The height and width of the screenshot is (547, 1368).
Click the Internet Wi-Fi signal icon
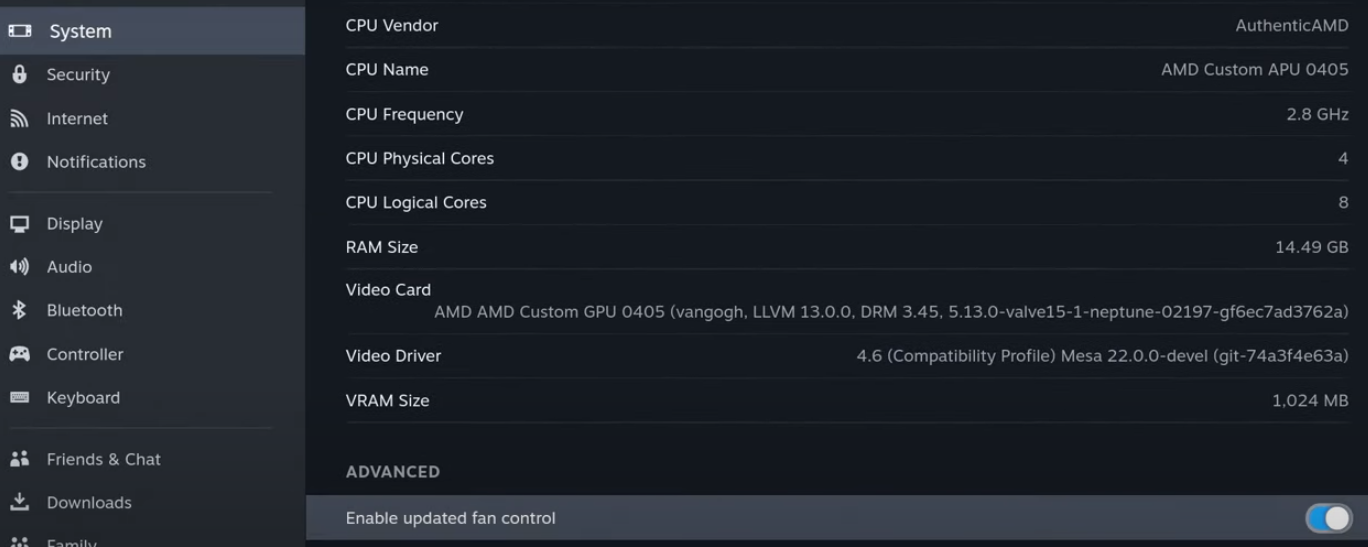[19, 119]
